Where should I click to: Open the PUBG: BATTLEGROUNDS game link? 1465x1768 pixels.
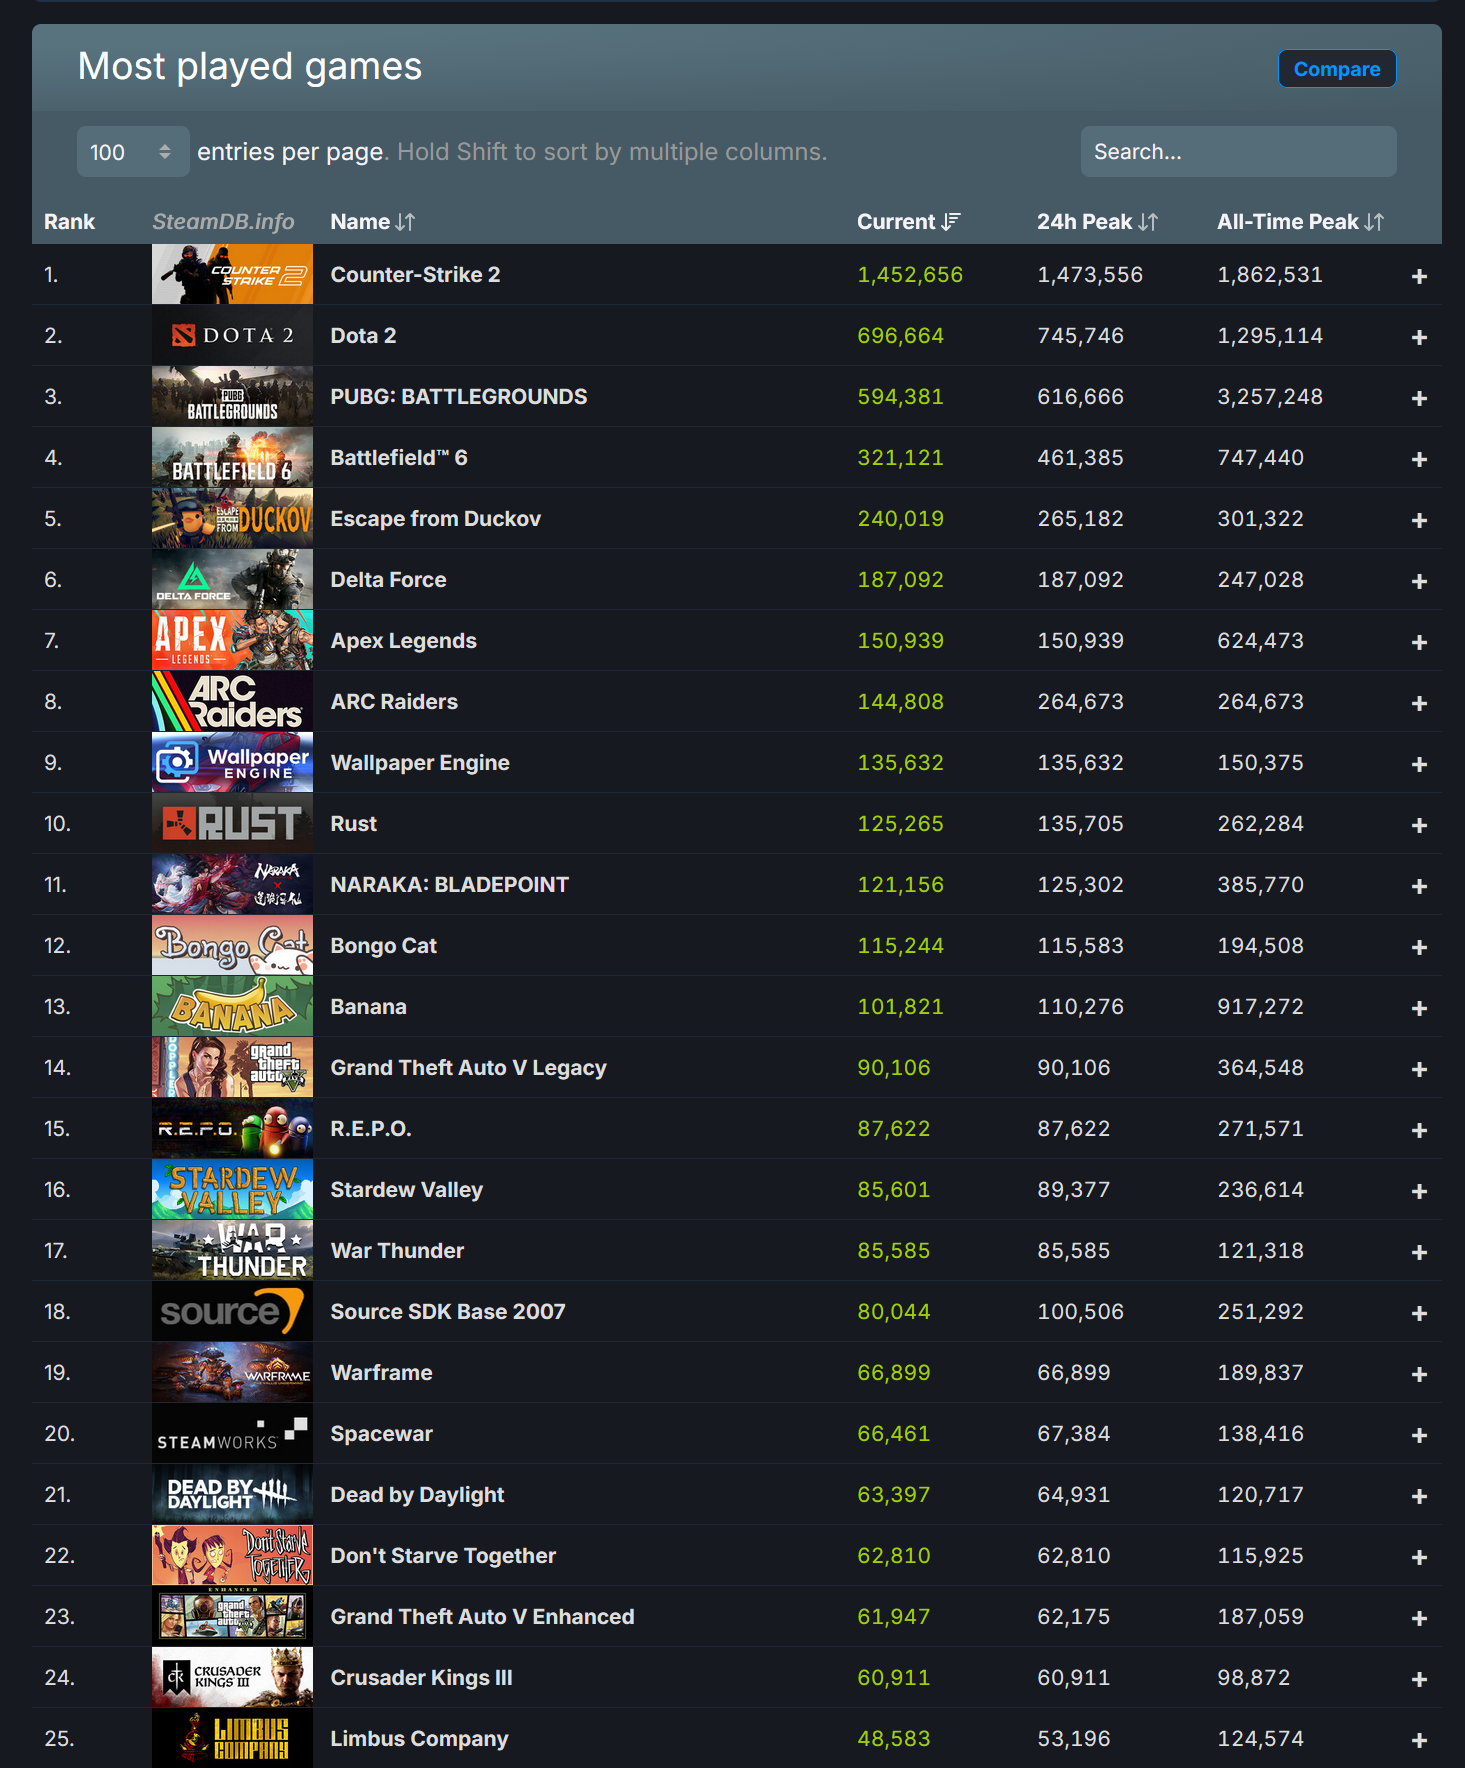pyautogui.click(x=459, y=396)
